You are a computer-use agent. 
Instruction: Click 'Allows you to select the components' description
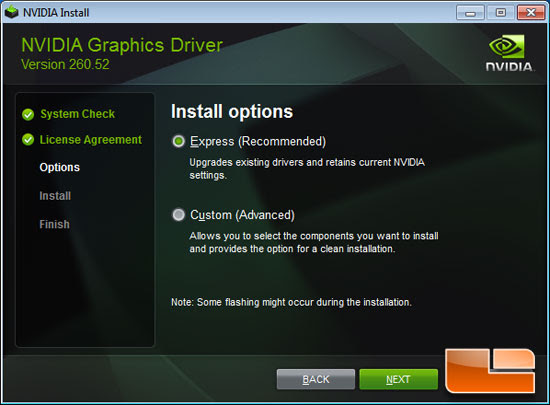tap(314, 242)
